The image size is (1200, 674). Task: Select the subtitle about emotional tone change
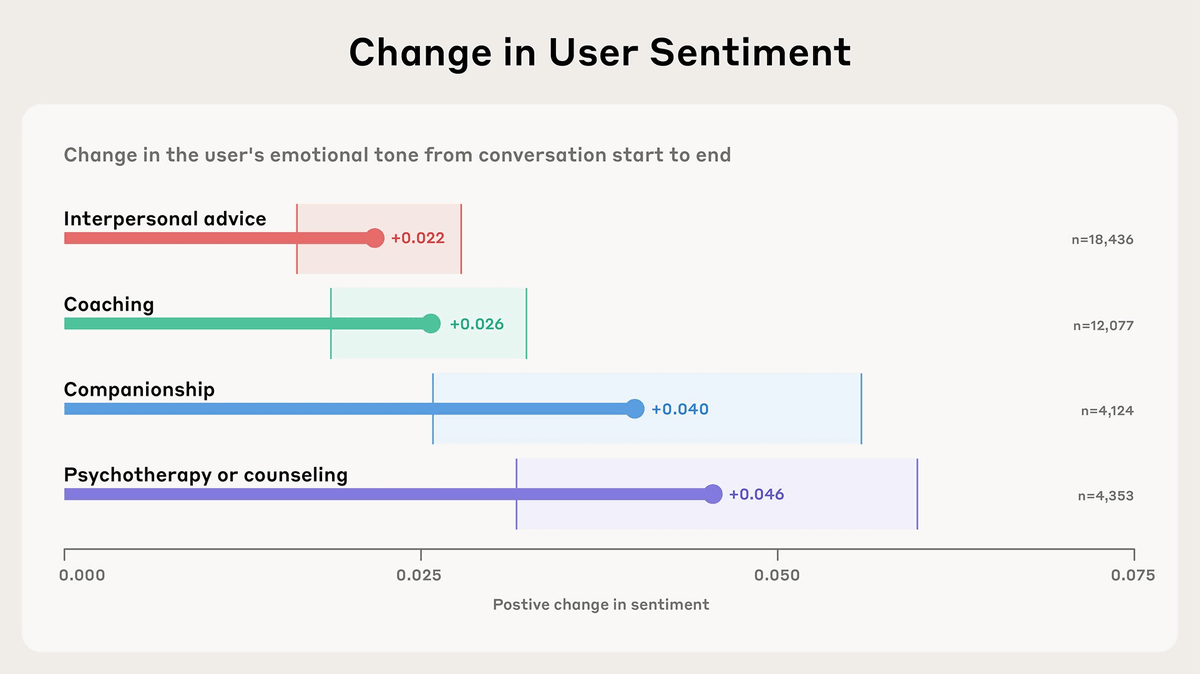pos(397,155)
